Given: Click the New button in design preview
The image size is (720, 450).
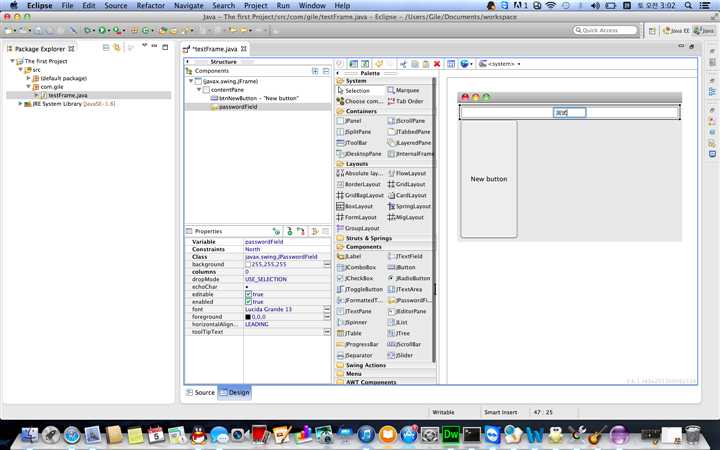Looking at the screenshot, I should (489, 179).
